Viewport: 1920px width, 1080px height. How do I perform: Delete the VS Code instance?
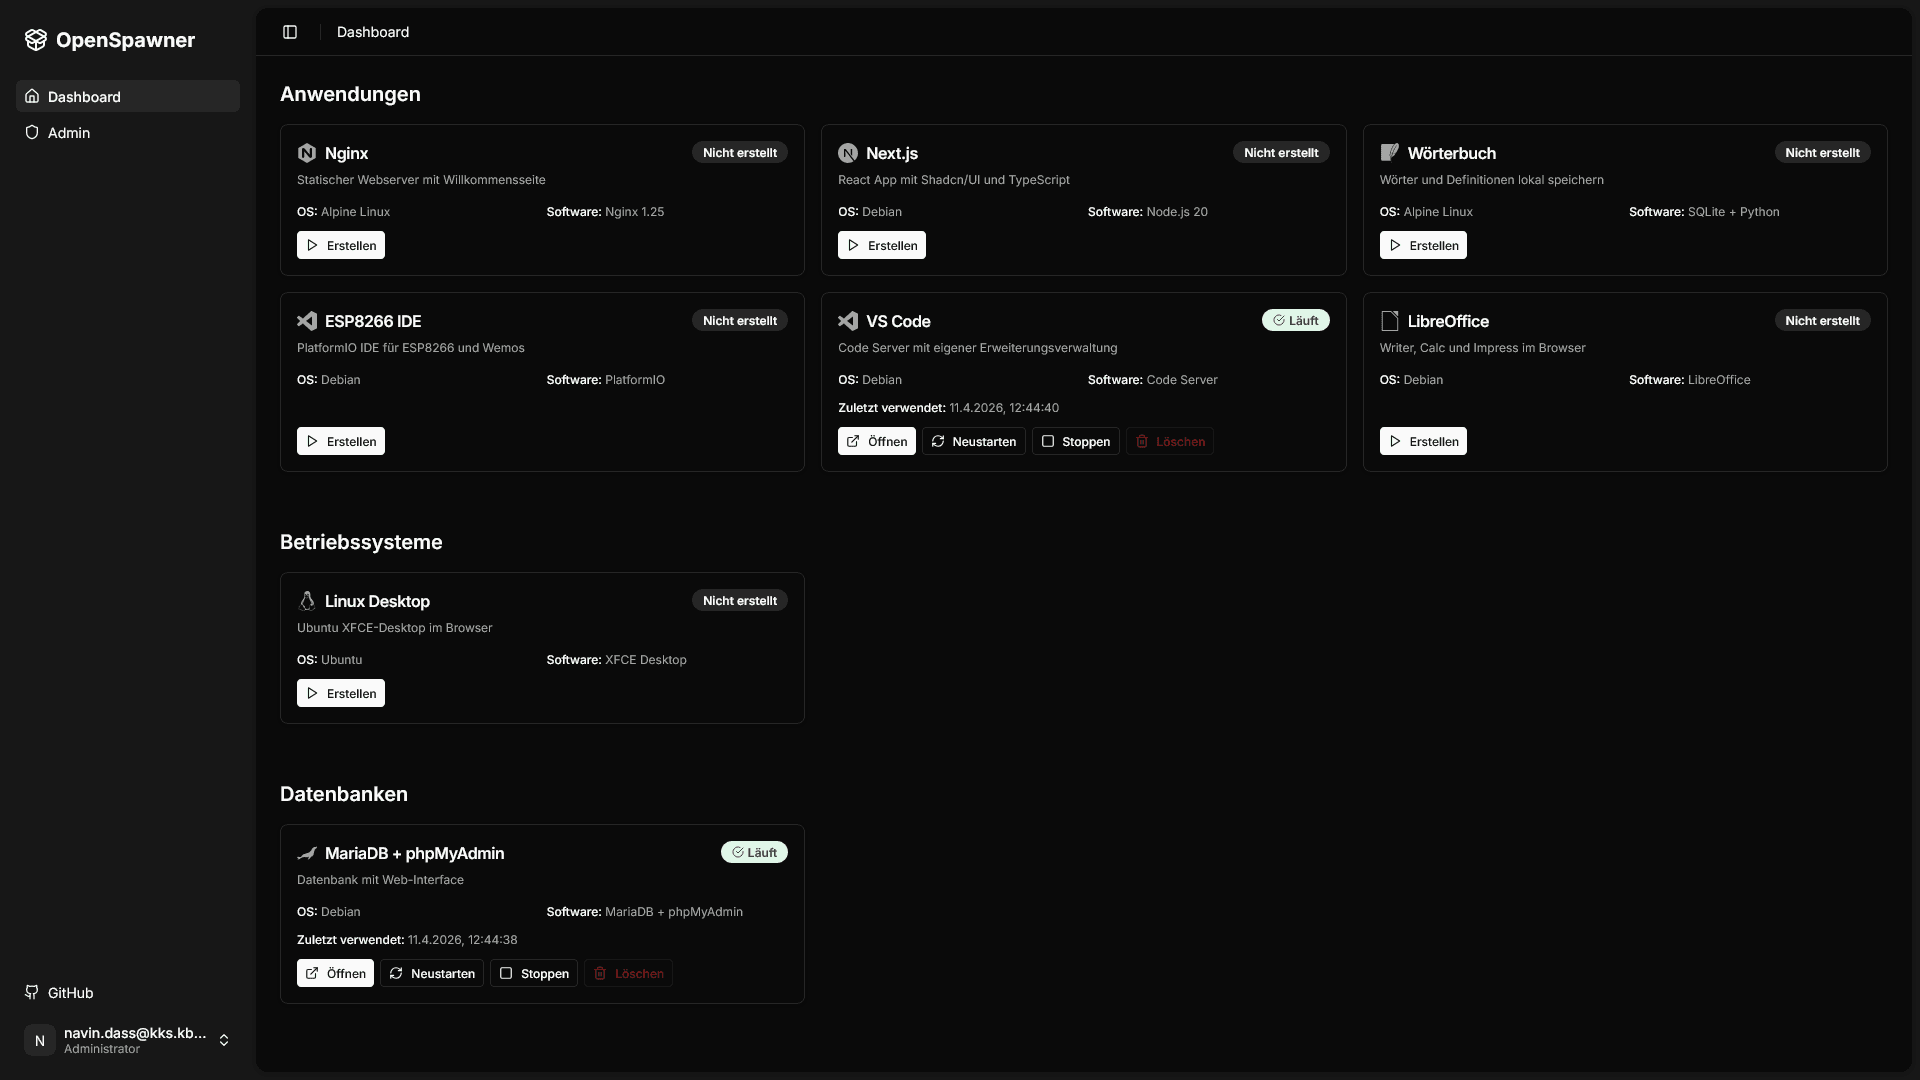pyautogui.click(x=1170, y=441)
